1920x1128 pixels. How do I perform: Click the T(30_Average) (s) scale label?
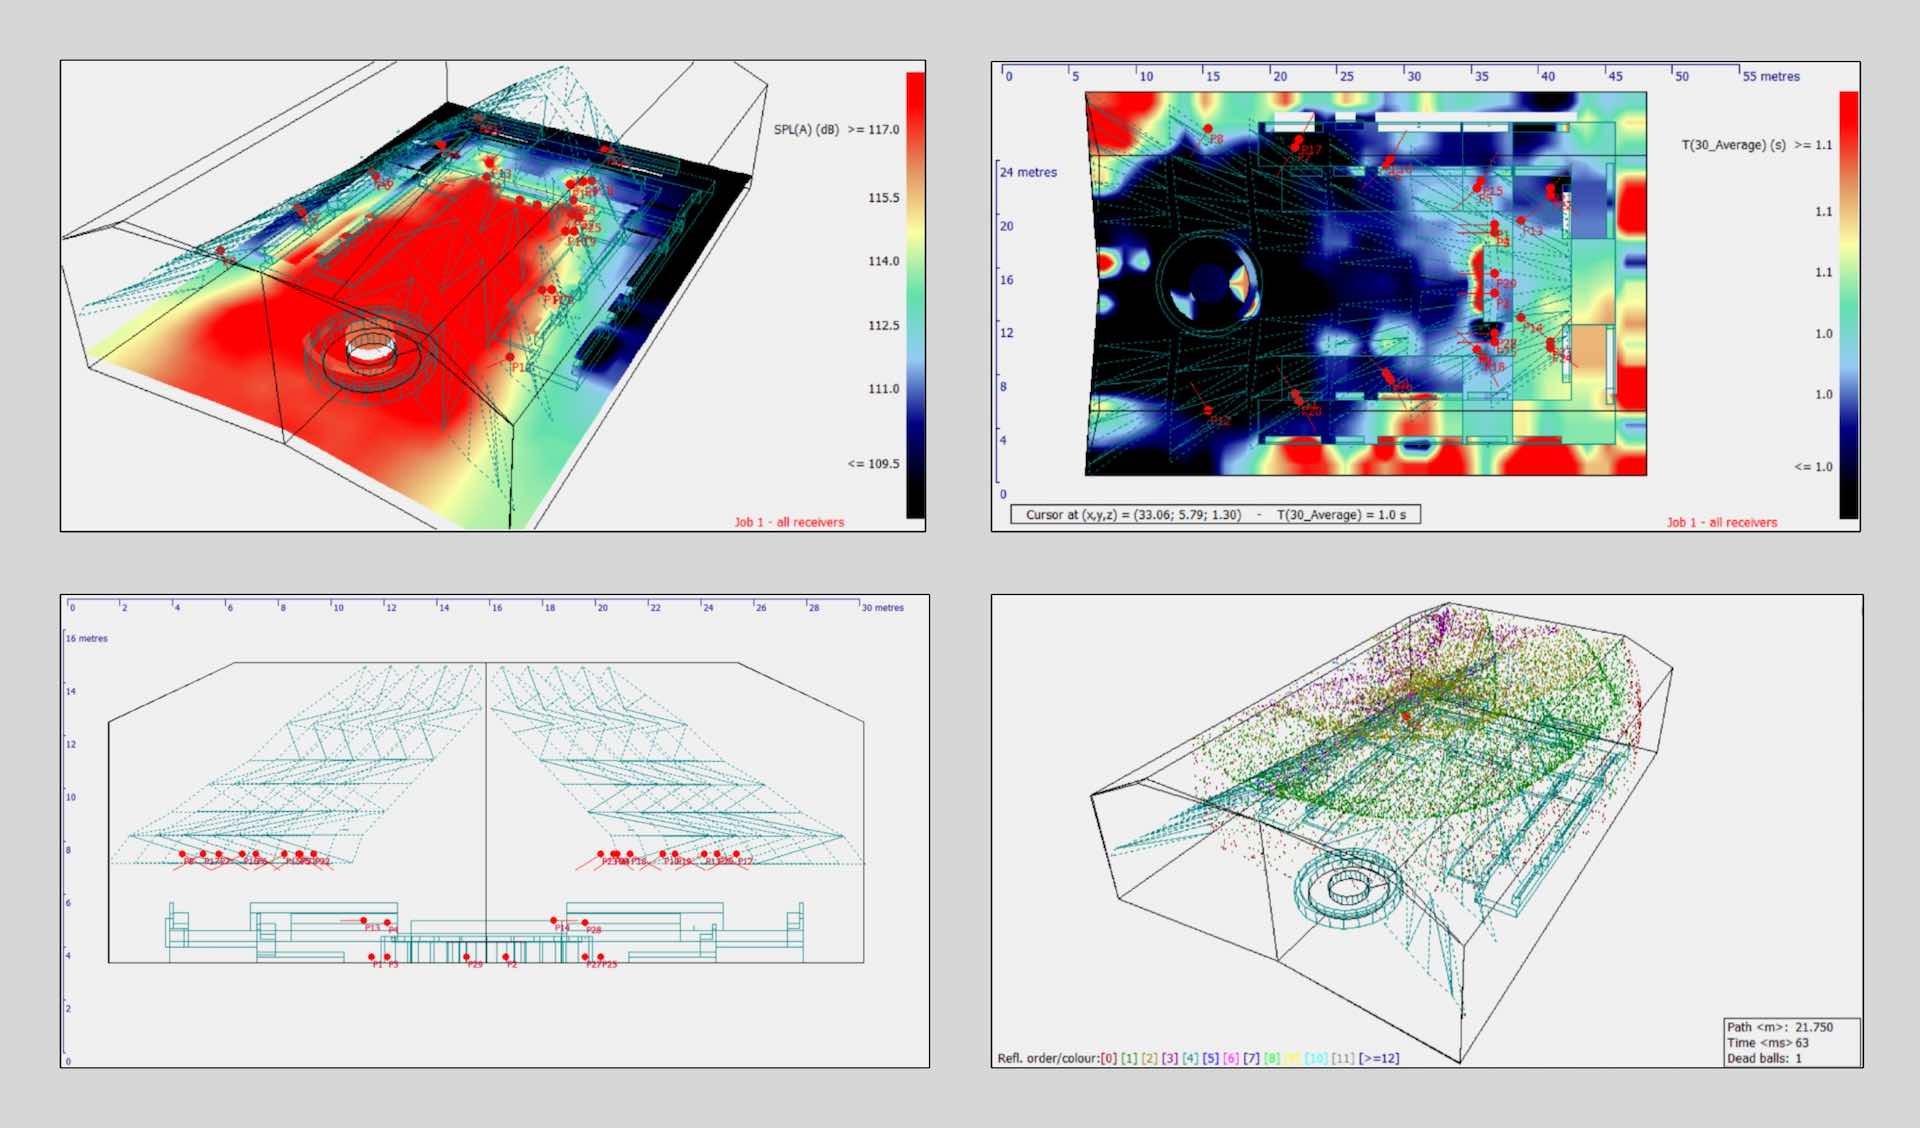pos(1733,145)
